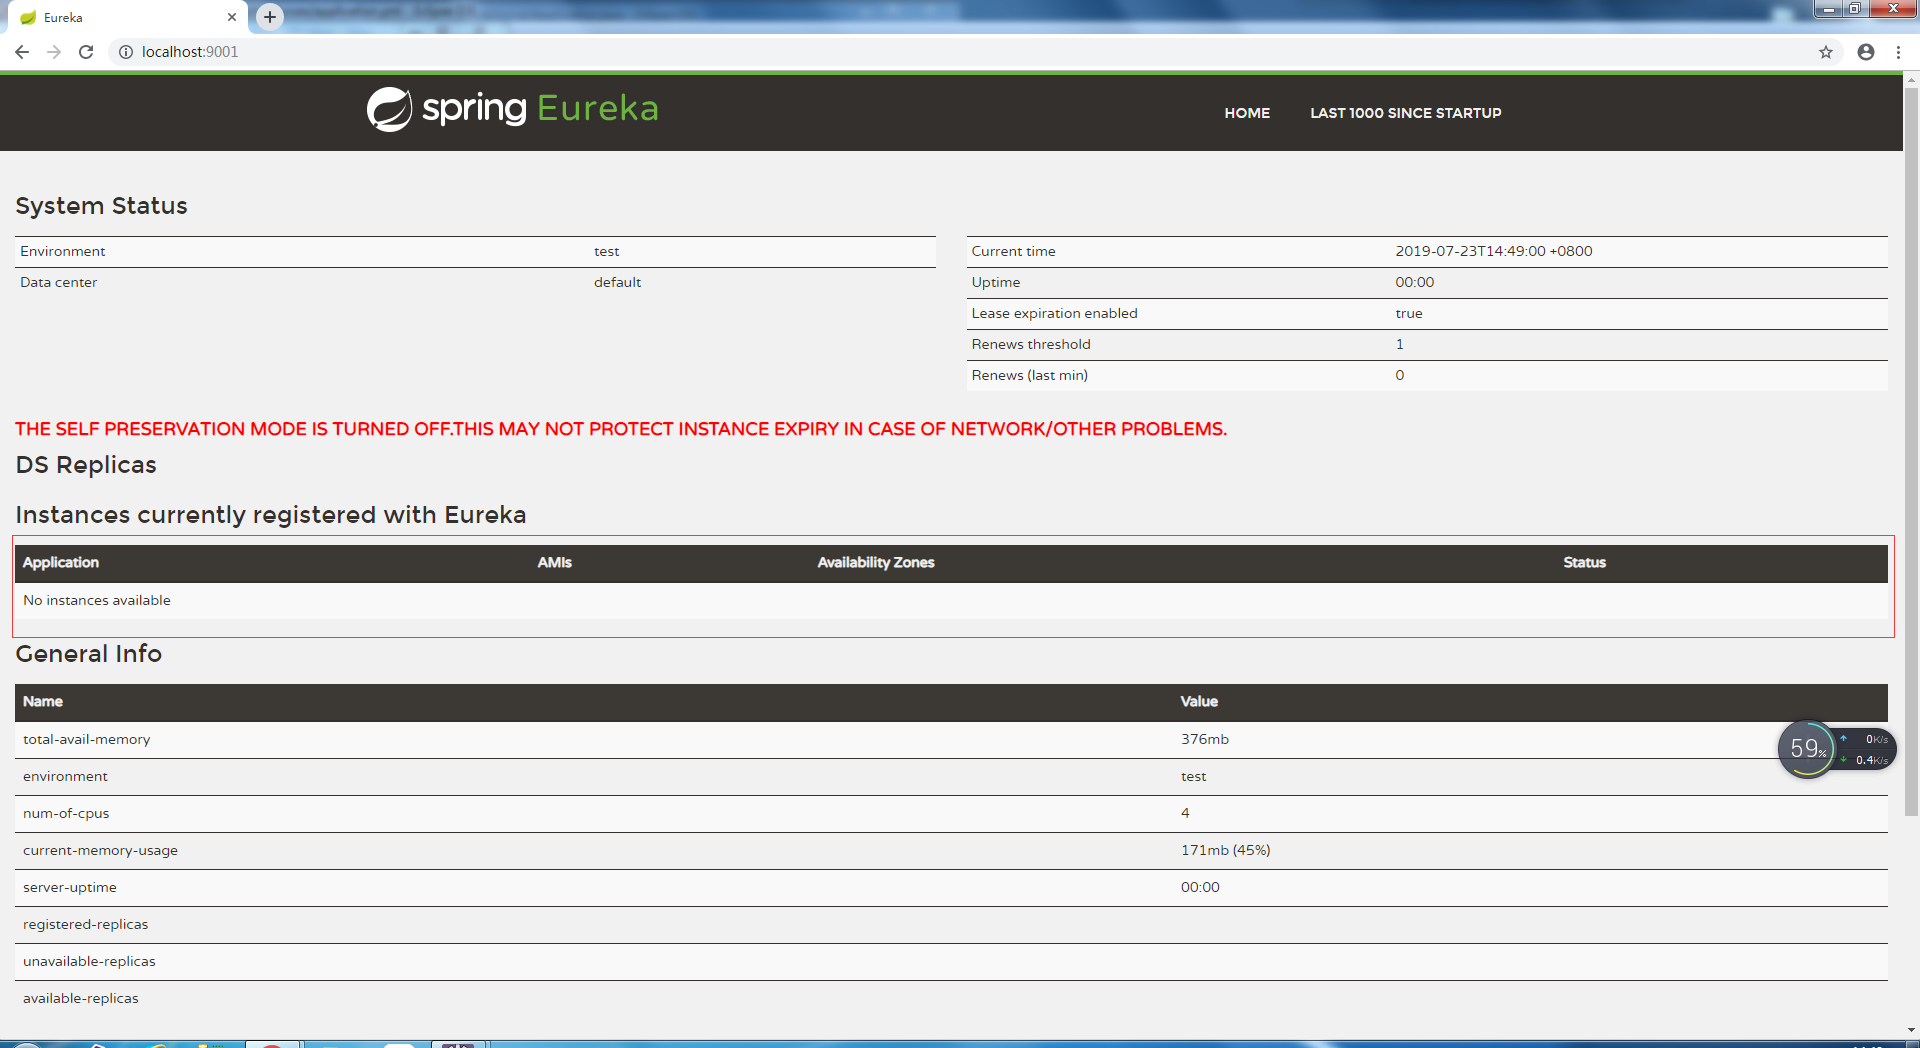
Task: Select the Current time value 2019-07-23T14:49:00
Action: click(x=1493, y=251)
